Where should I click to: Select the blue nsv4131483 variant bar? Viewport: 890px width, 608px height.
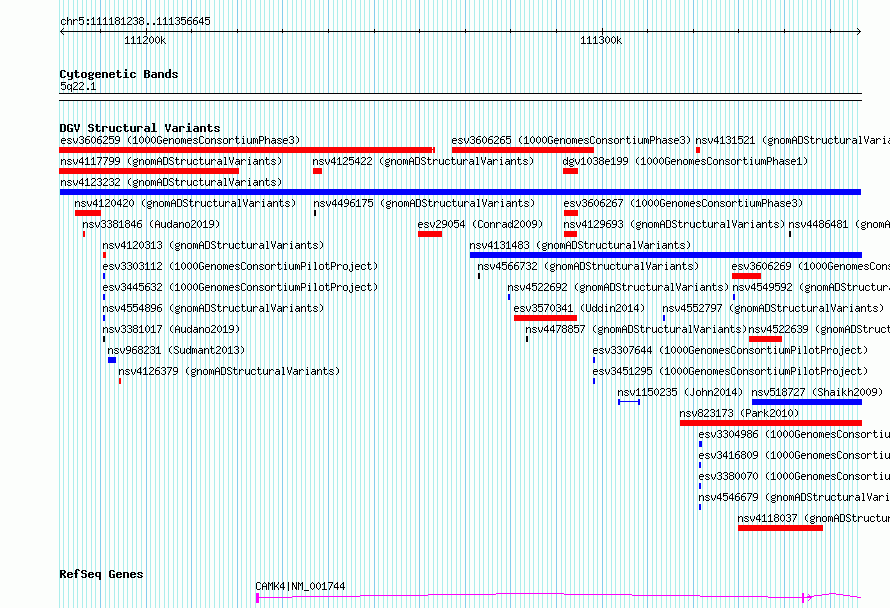pos(666,255)
